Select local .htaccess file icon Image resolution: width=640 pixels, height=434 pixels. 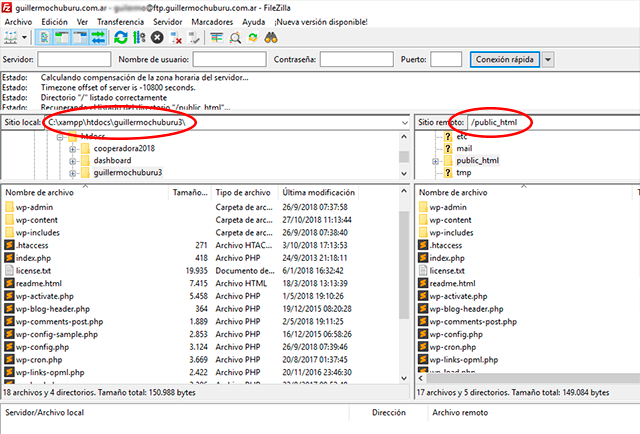9,245
